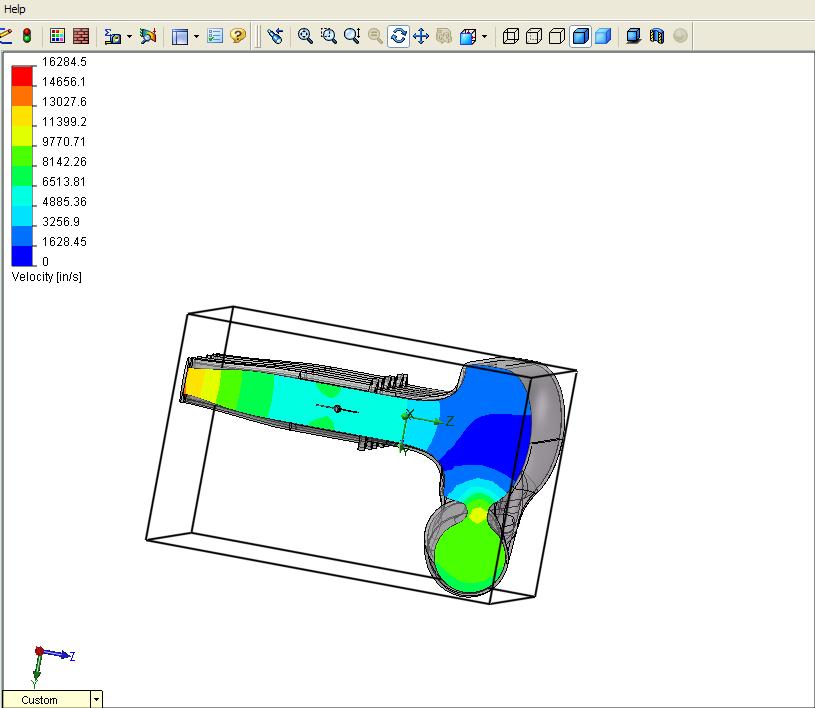
Task: Click the red swatch in velocity legend
Action: 23,77
